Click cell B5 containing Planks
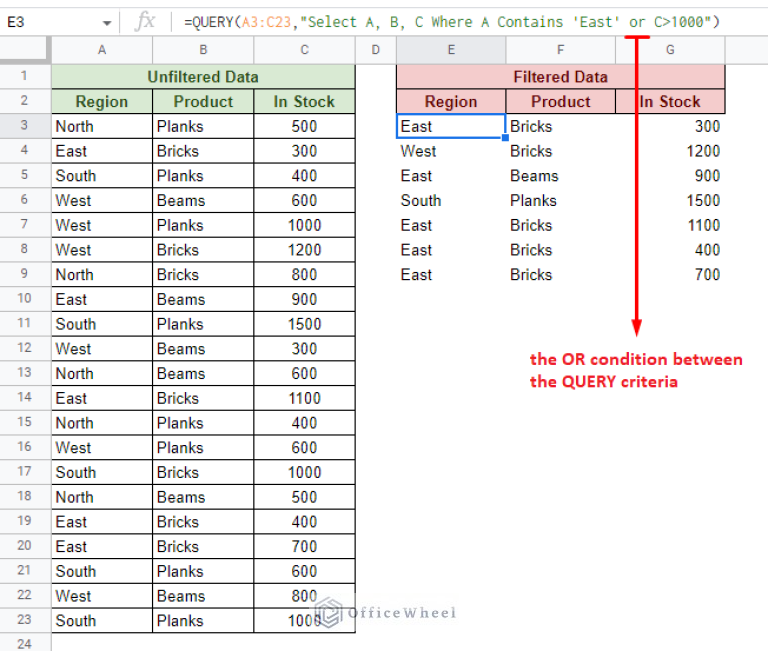This screenshot has height=651, width=768. pos(203,175)
